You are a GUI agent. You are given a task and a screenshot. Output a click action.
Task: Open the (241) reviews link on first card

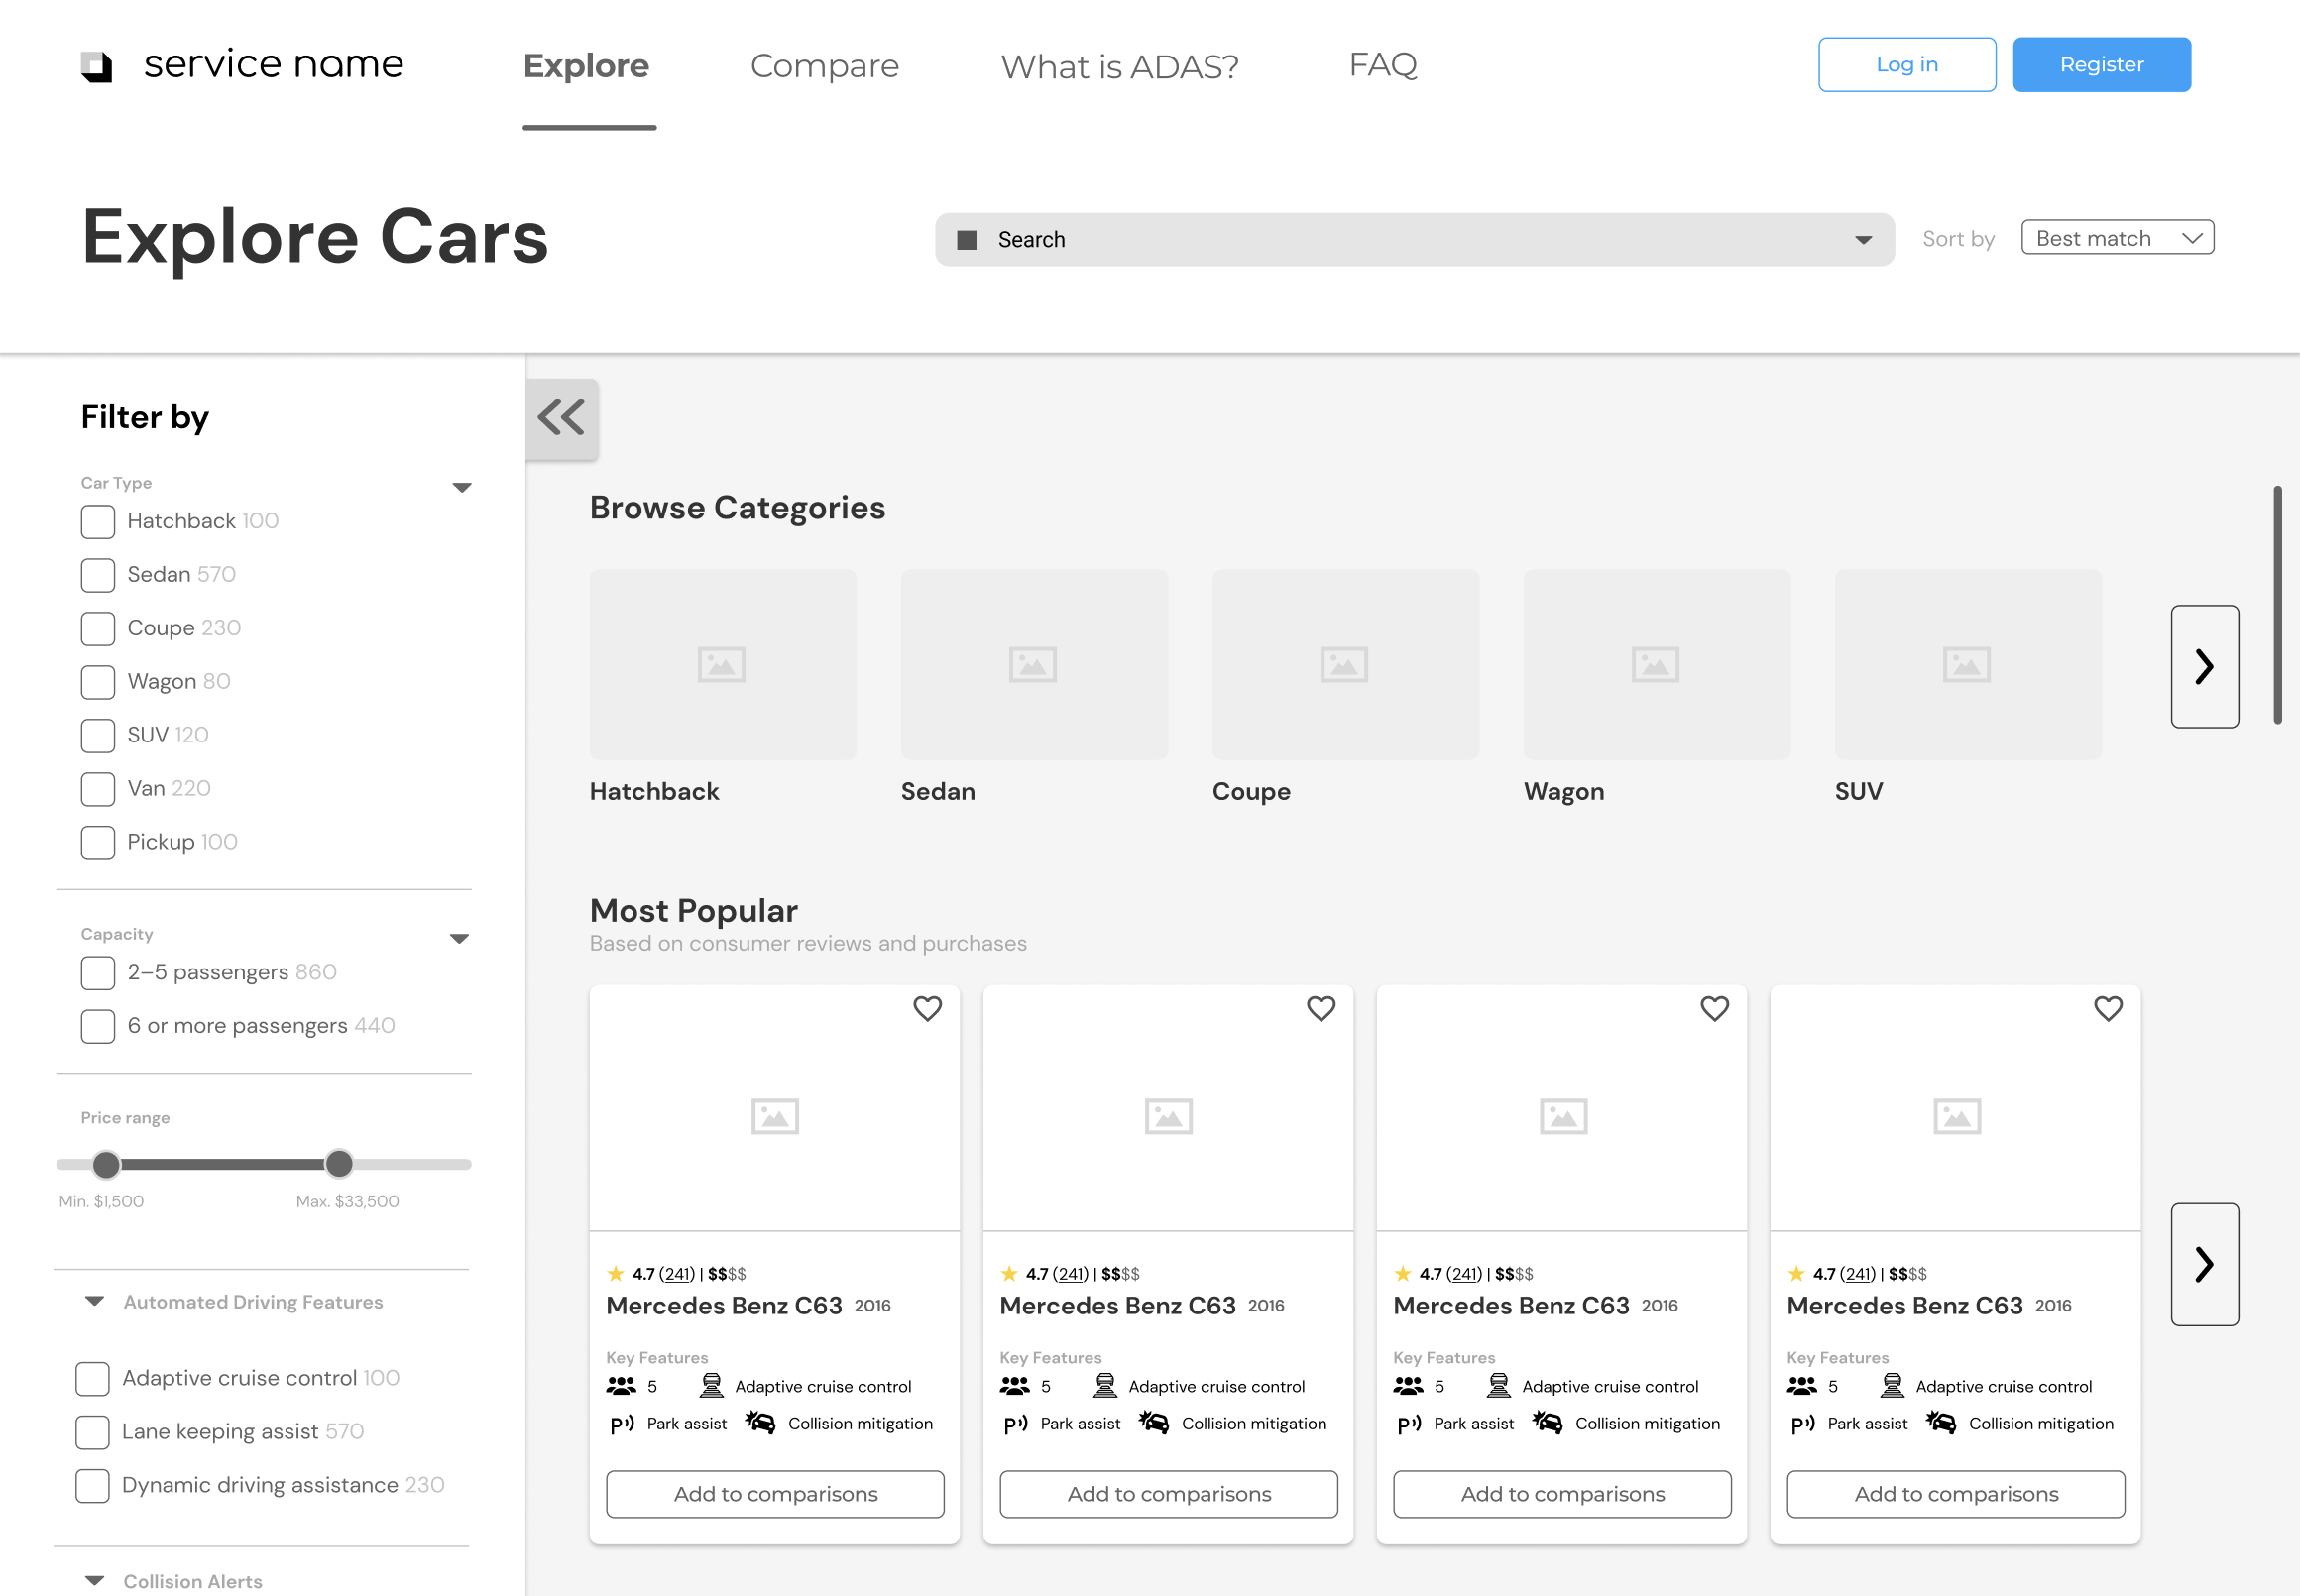point(677,1274)
